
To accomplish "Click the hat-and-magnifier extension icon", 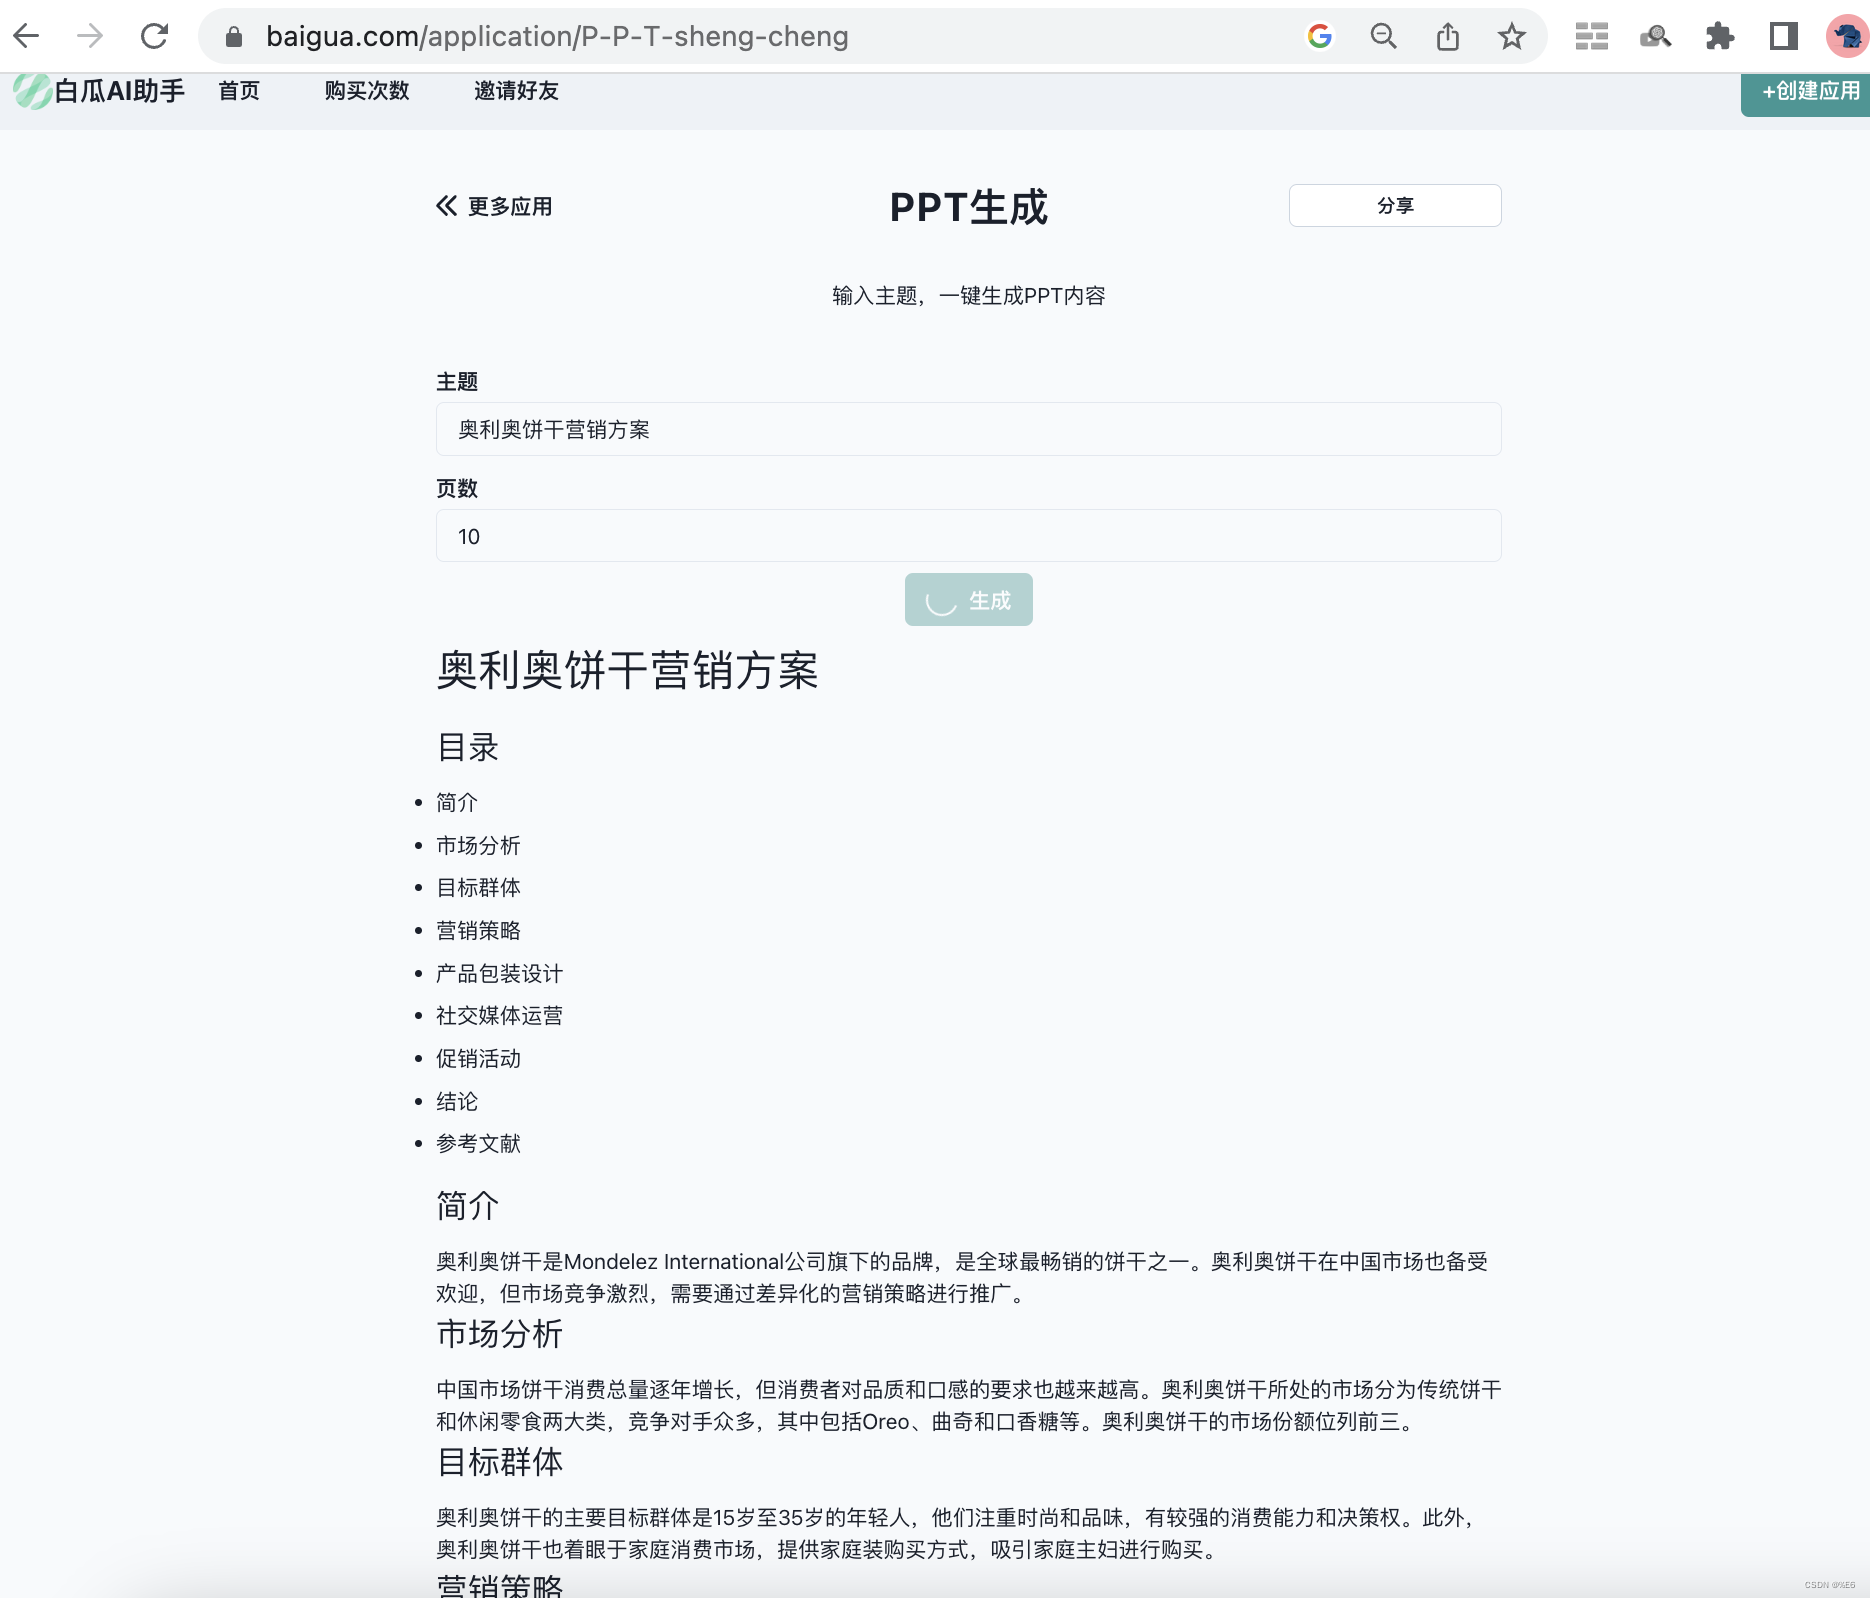I will [1656, 37].
